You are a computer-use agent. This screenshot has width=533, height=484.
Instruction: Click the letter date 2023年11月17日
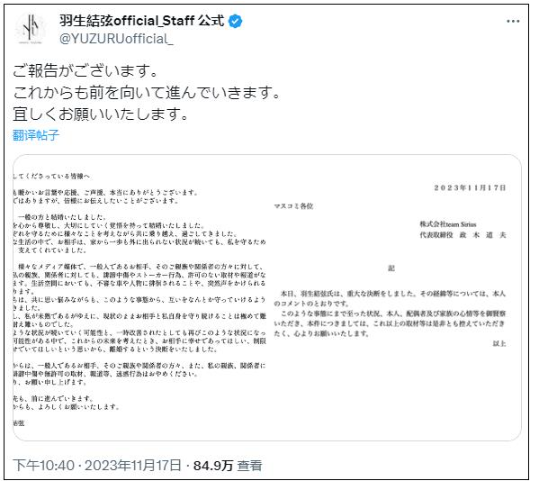pyautogui.click(x=470, y=188)
